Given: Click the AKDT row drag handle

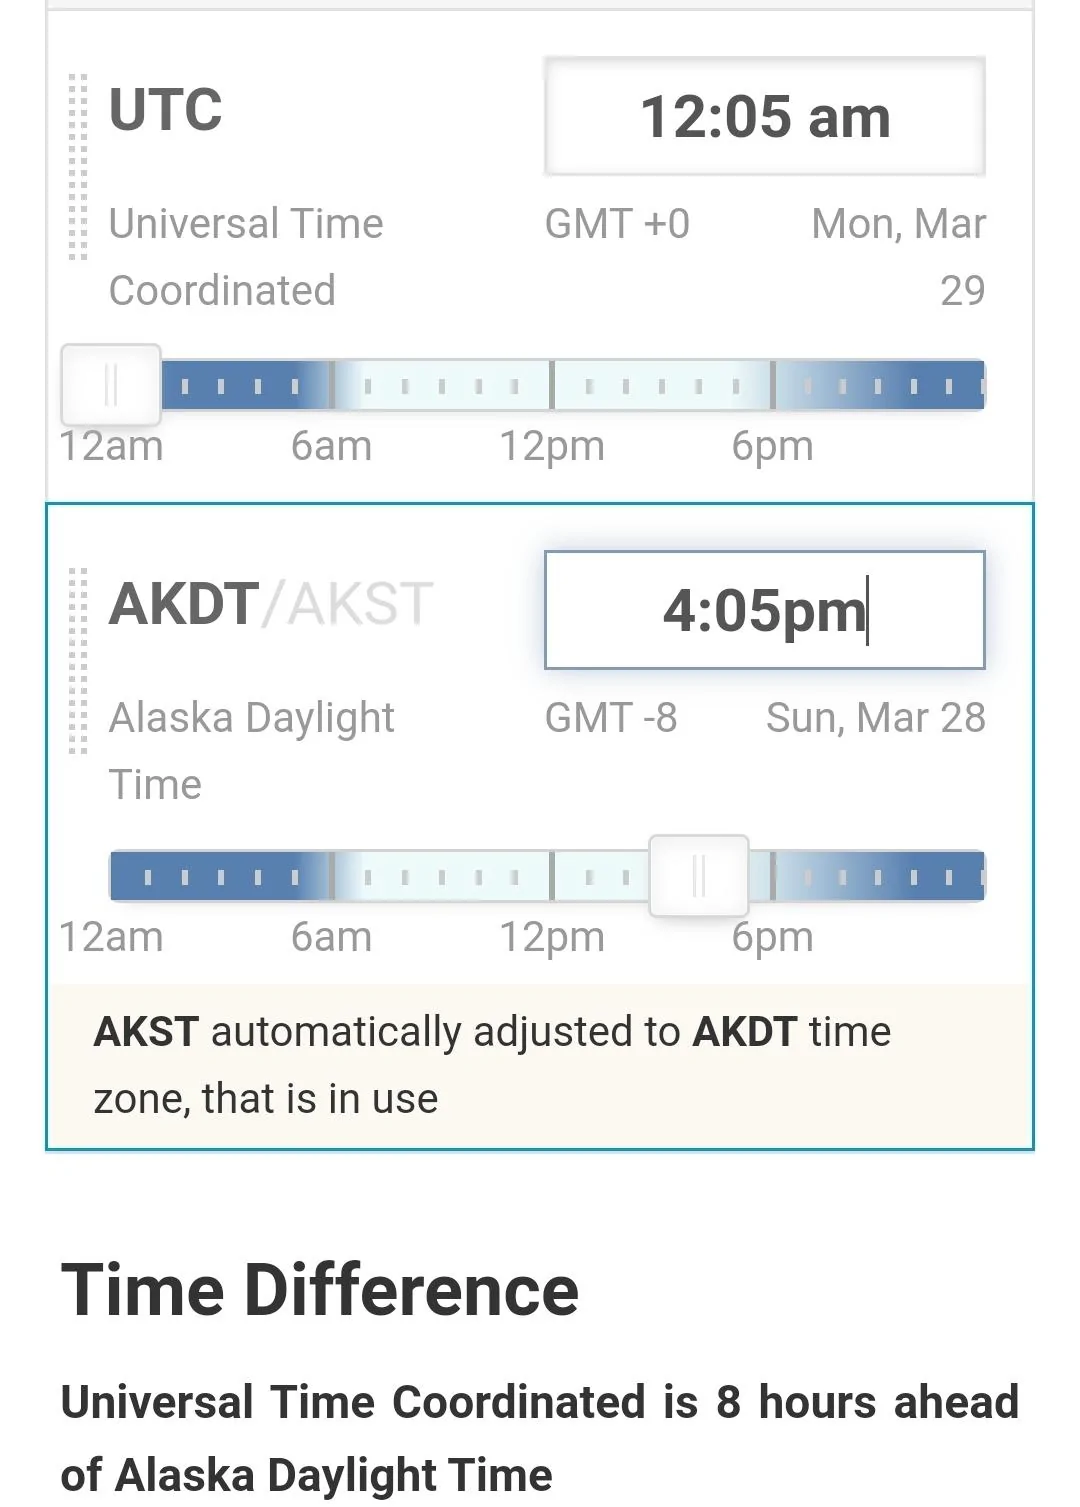Looking at the screenshot, I should click(x=78, y=661).
